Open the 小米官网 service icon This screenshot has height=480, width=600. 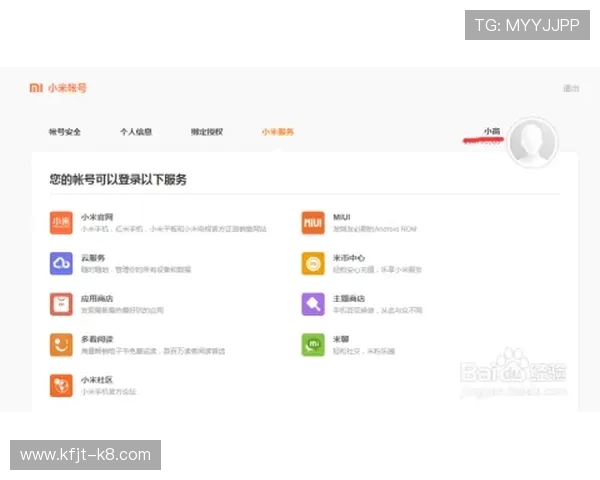(61, 222)
